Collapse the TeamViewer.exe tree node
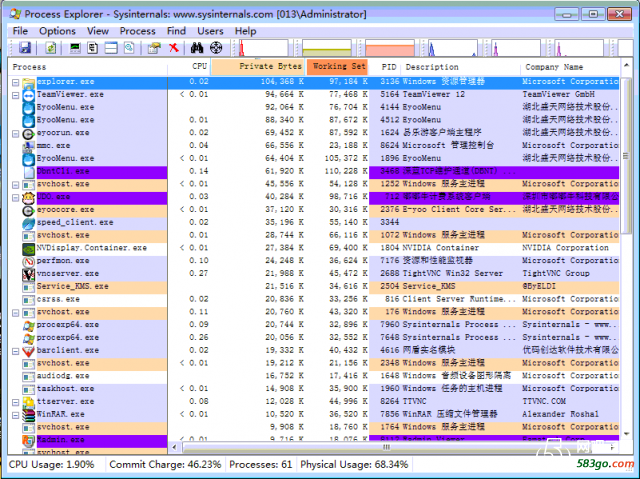Viewport: 640px width, 479px height. 16,95
